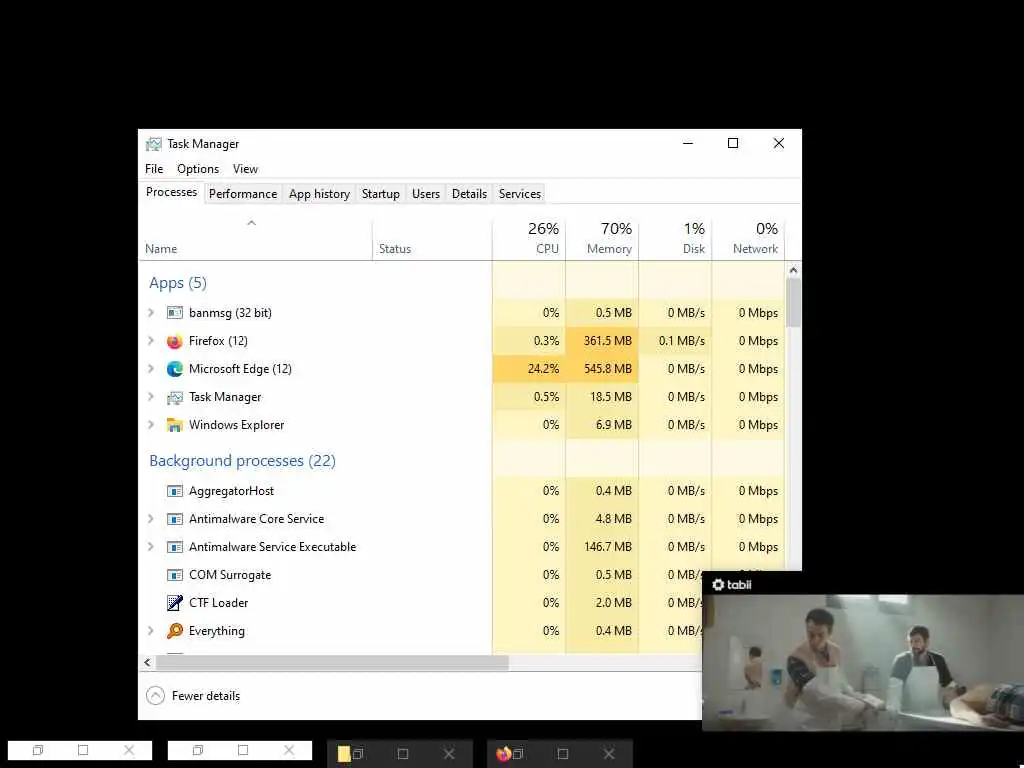This screenshot has width=1024, height=768.
Task: Switch to the Users tab
Action: click(426, 194)
